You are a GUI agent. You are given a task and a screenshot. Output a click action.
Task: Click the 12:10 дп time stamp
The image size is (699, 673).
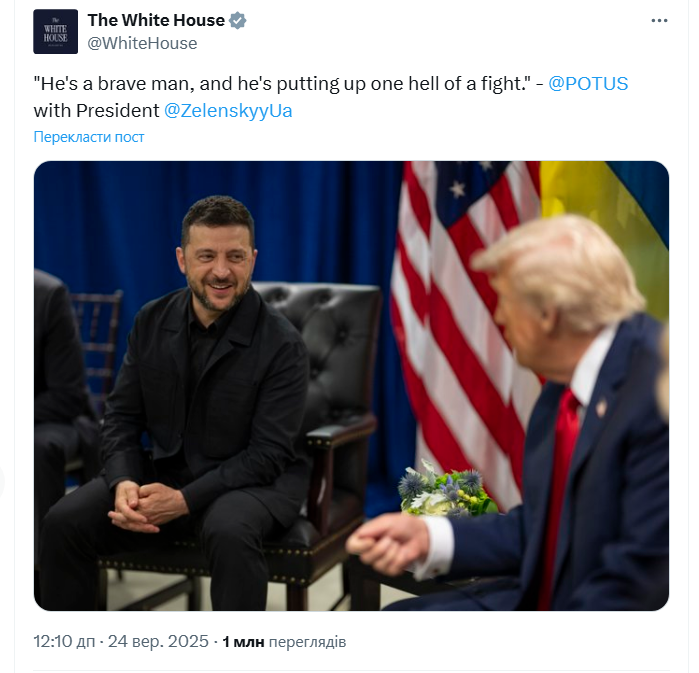(64, 641)
